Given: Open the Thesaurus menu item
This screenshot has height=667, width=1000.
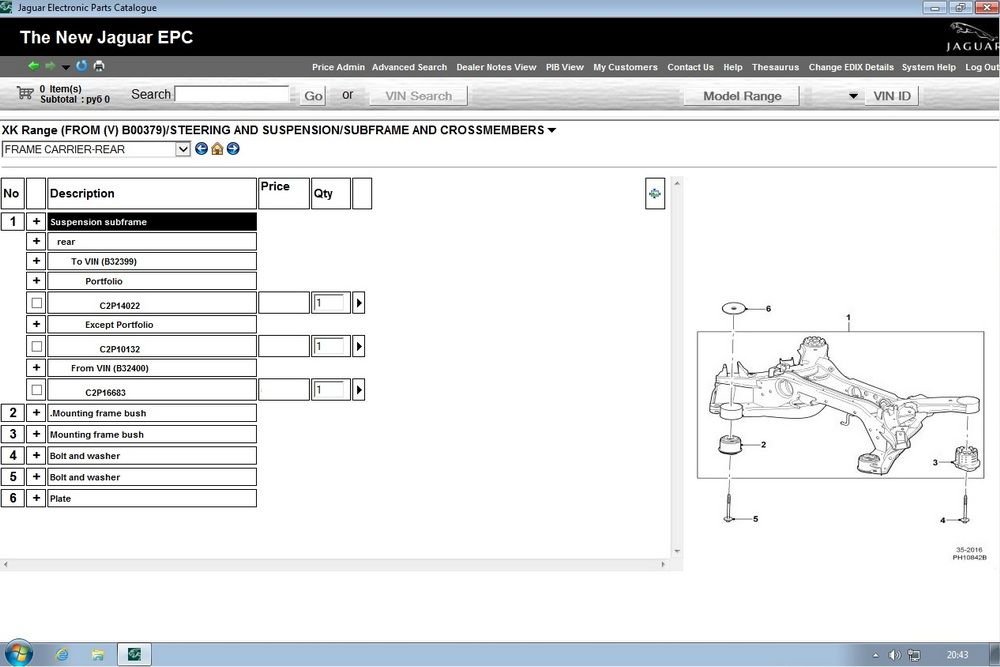Looking at the screenshot, I should [775, 67].
